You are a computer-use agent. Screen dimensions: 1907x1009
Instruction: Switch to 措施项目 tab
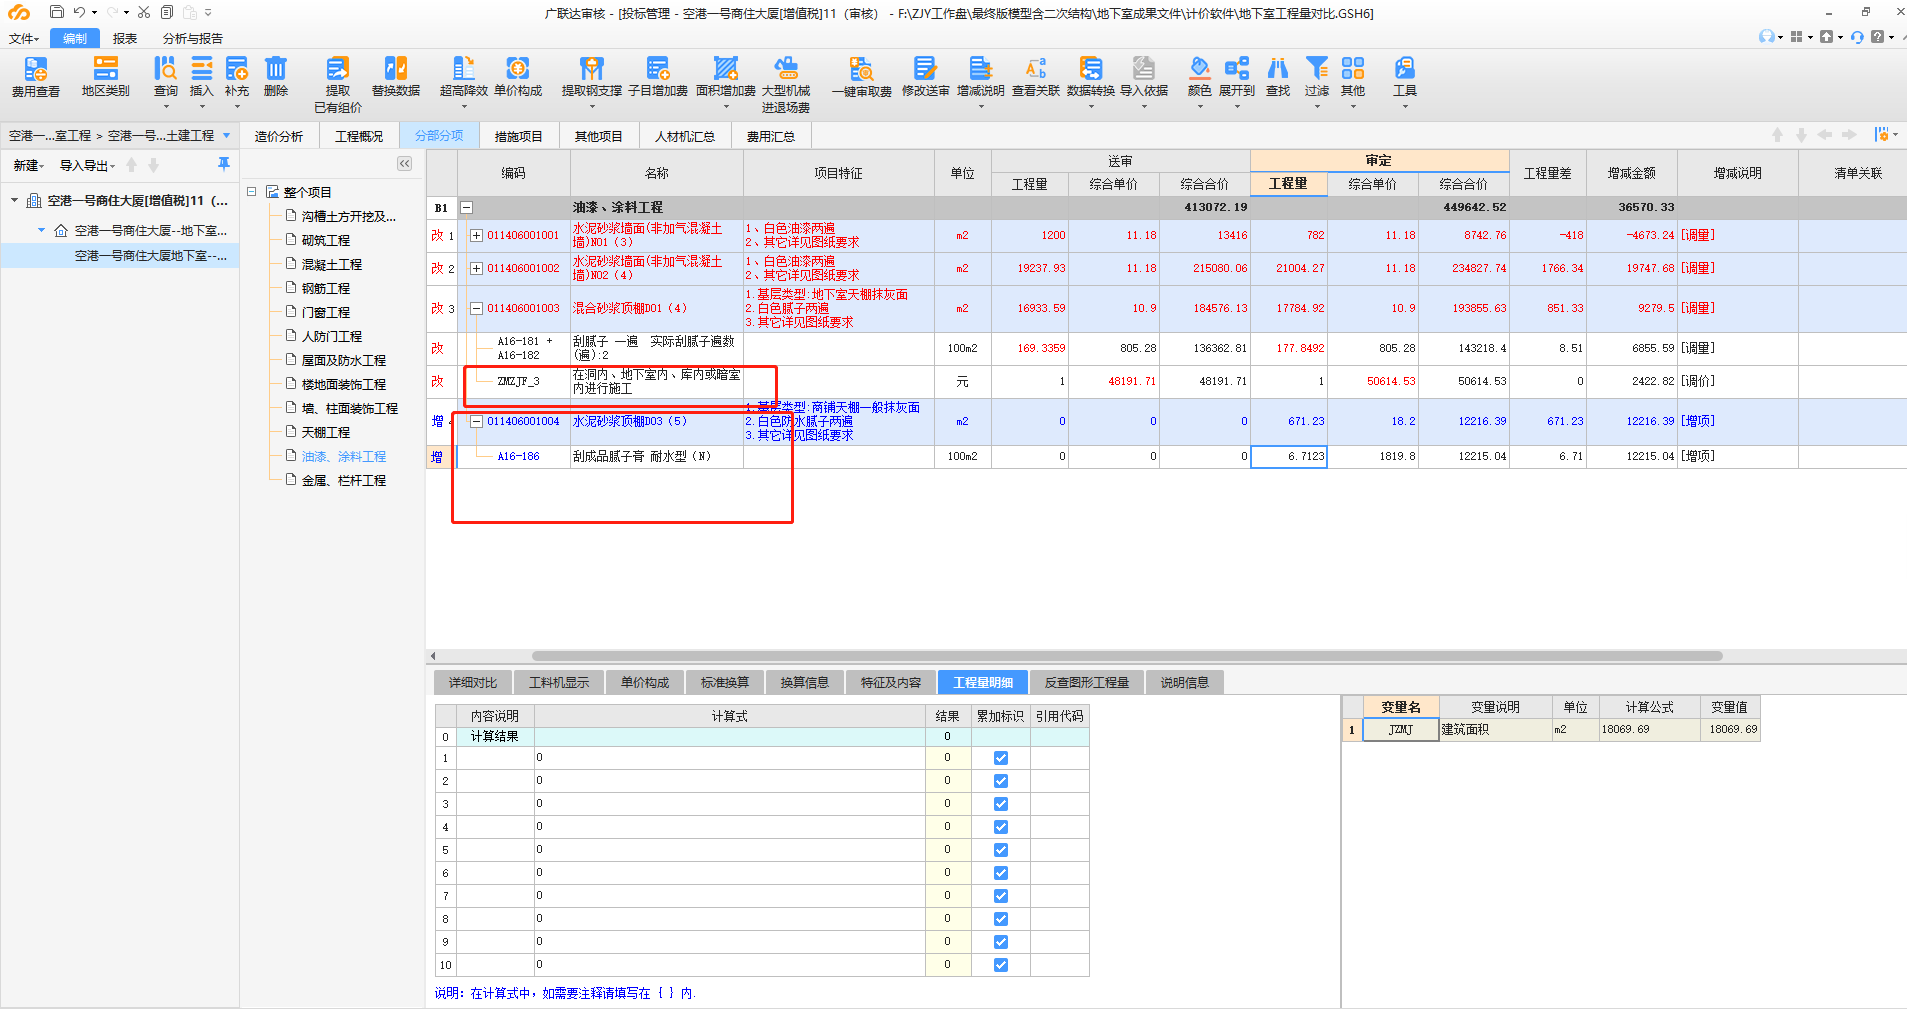[x=519, y=136]
